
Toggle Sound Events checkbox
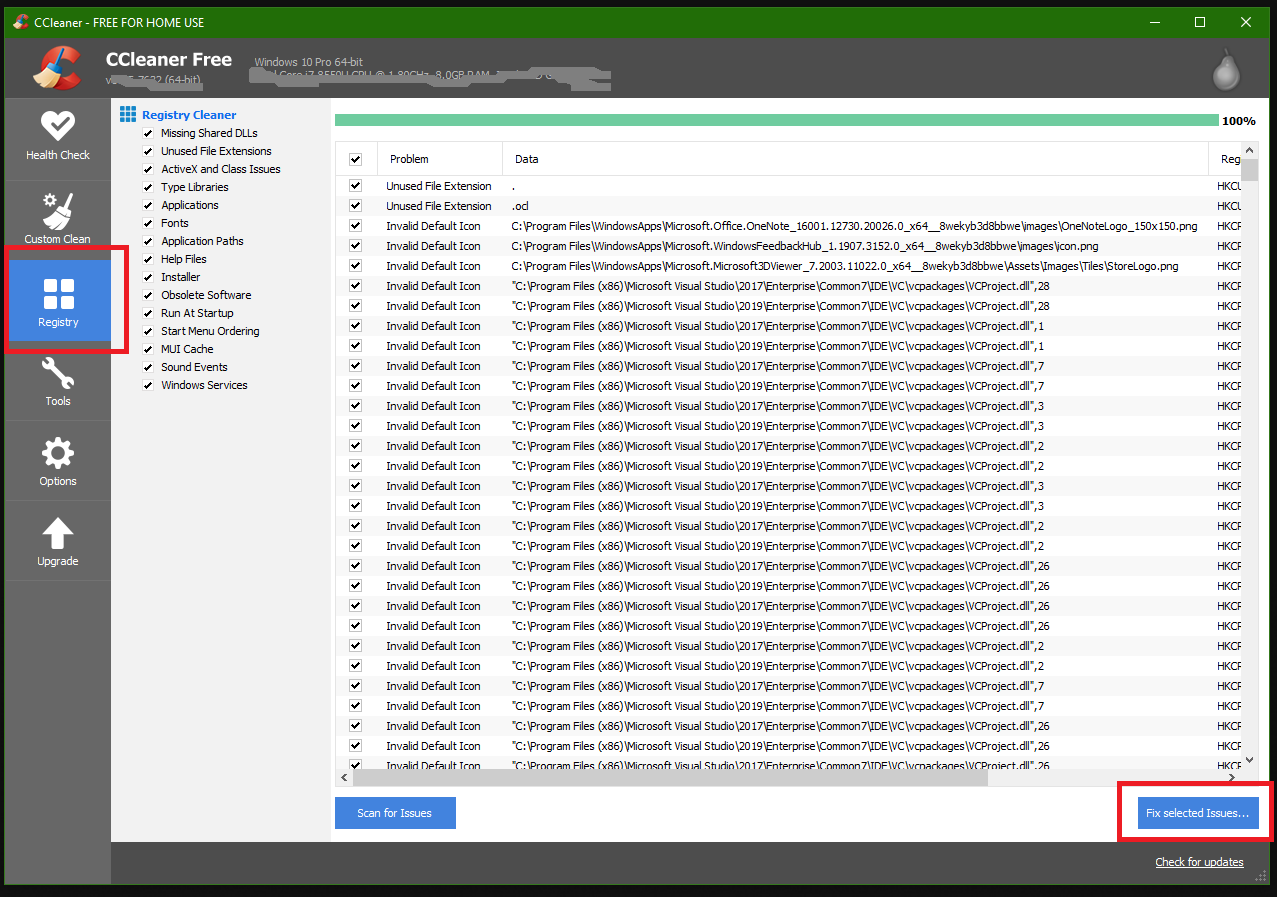click(x=148, y=367)
